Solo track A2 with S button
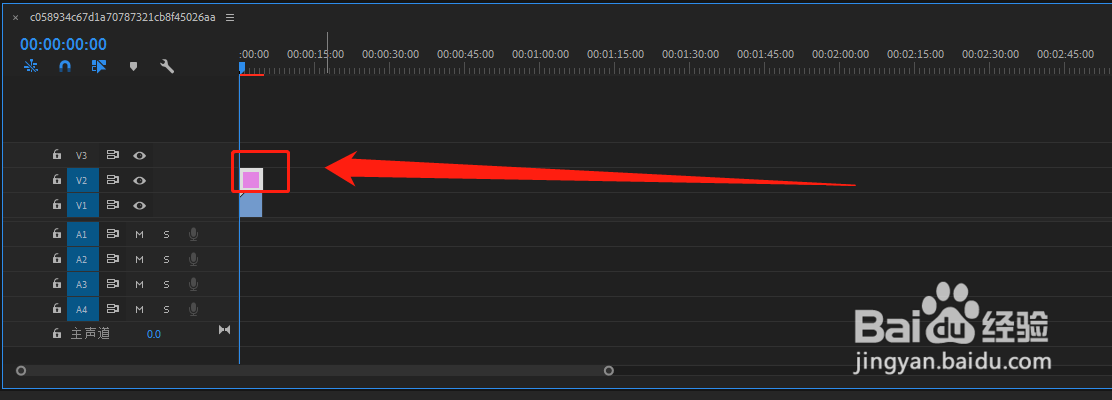This screenshot has width=1112, height=400. pos(167,260)
